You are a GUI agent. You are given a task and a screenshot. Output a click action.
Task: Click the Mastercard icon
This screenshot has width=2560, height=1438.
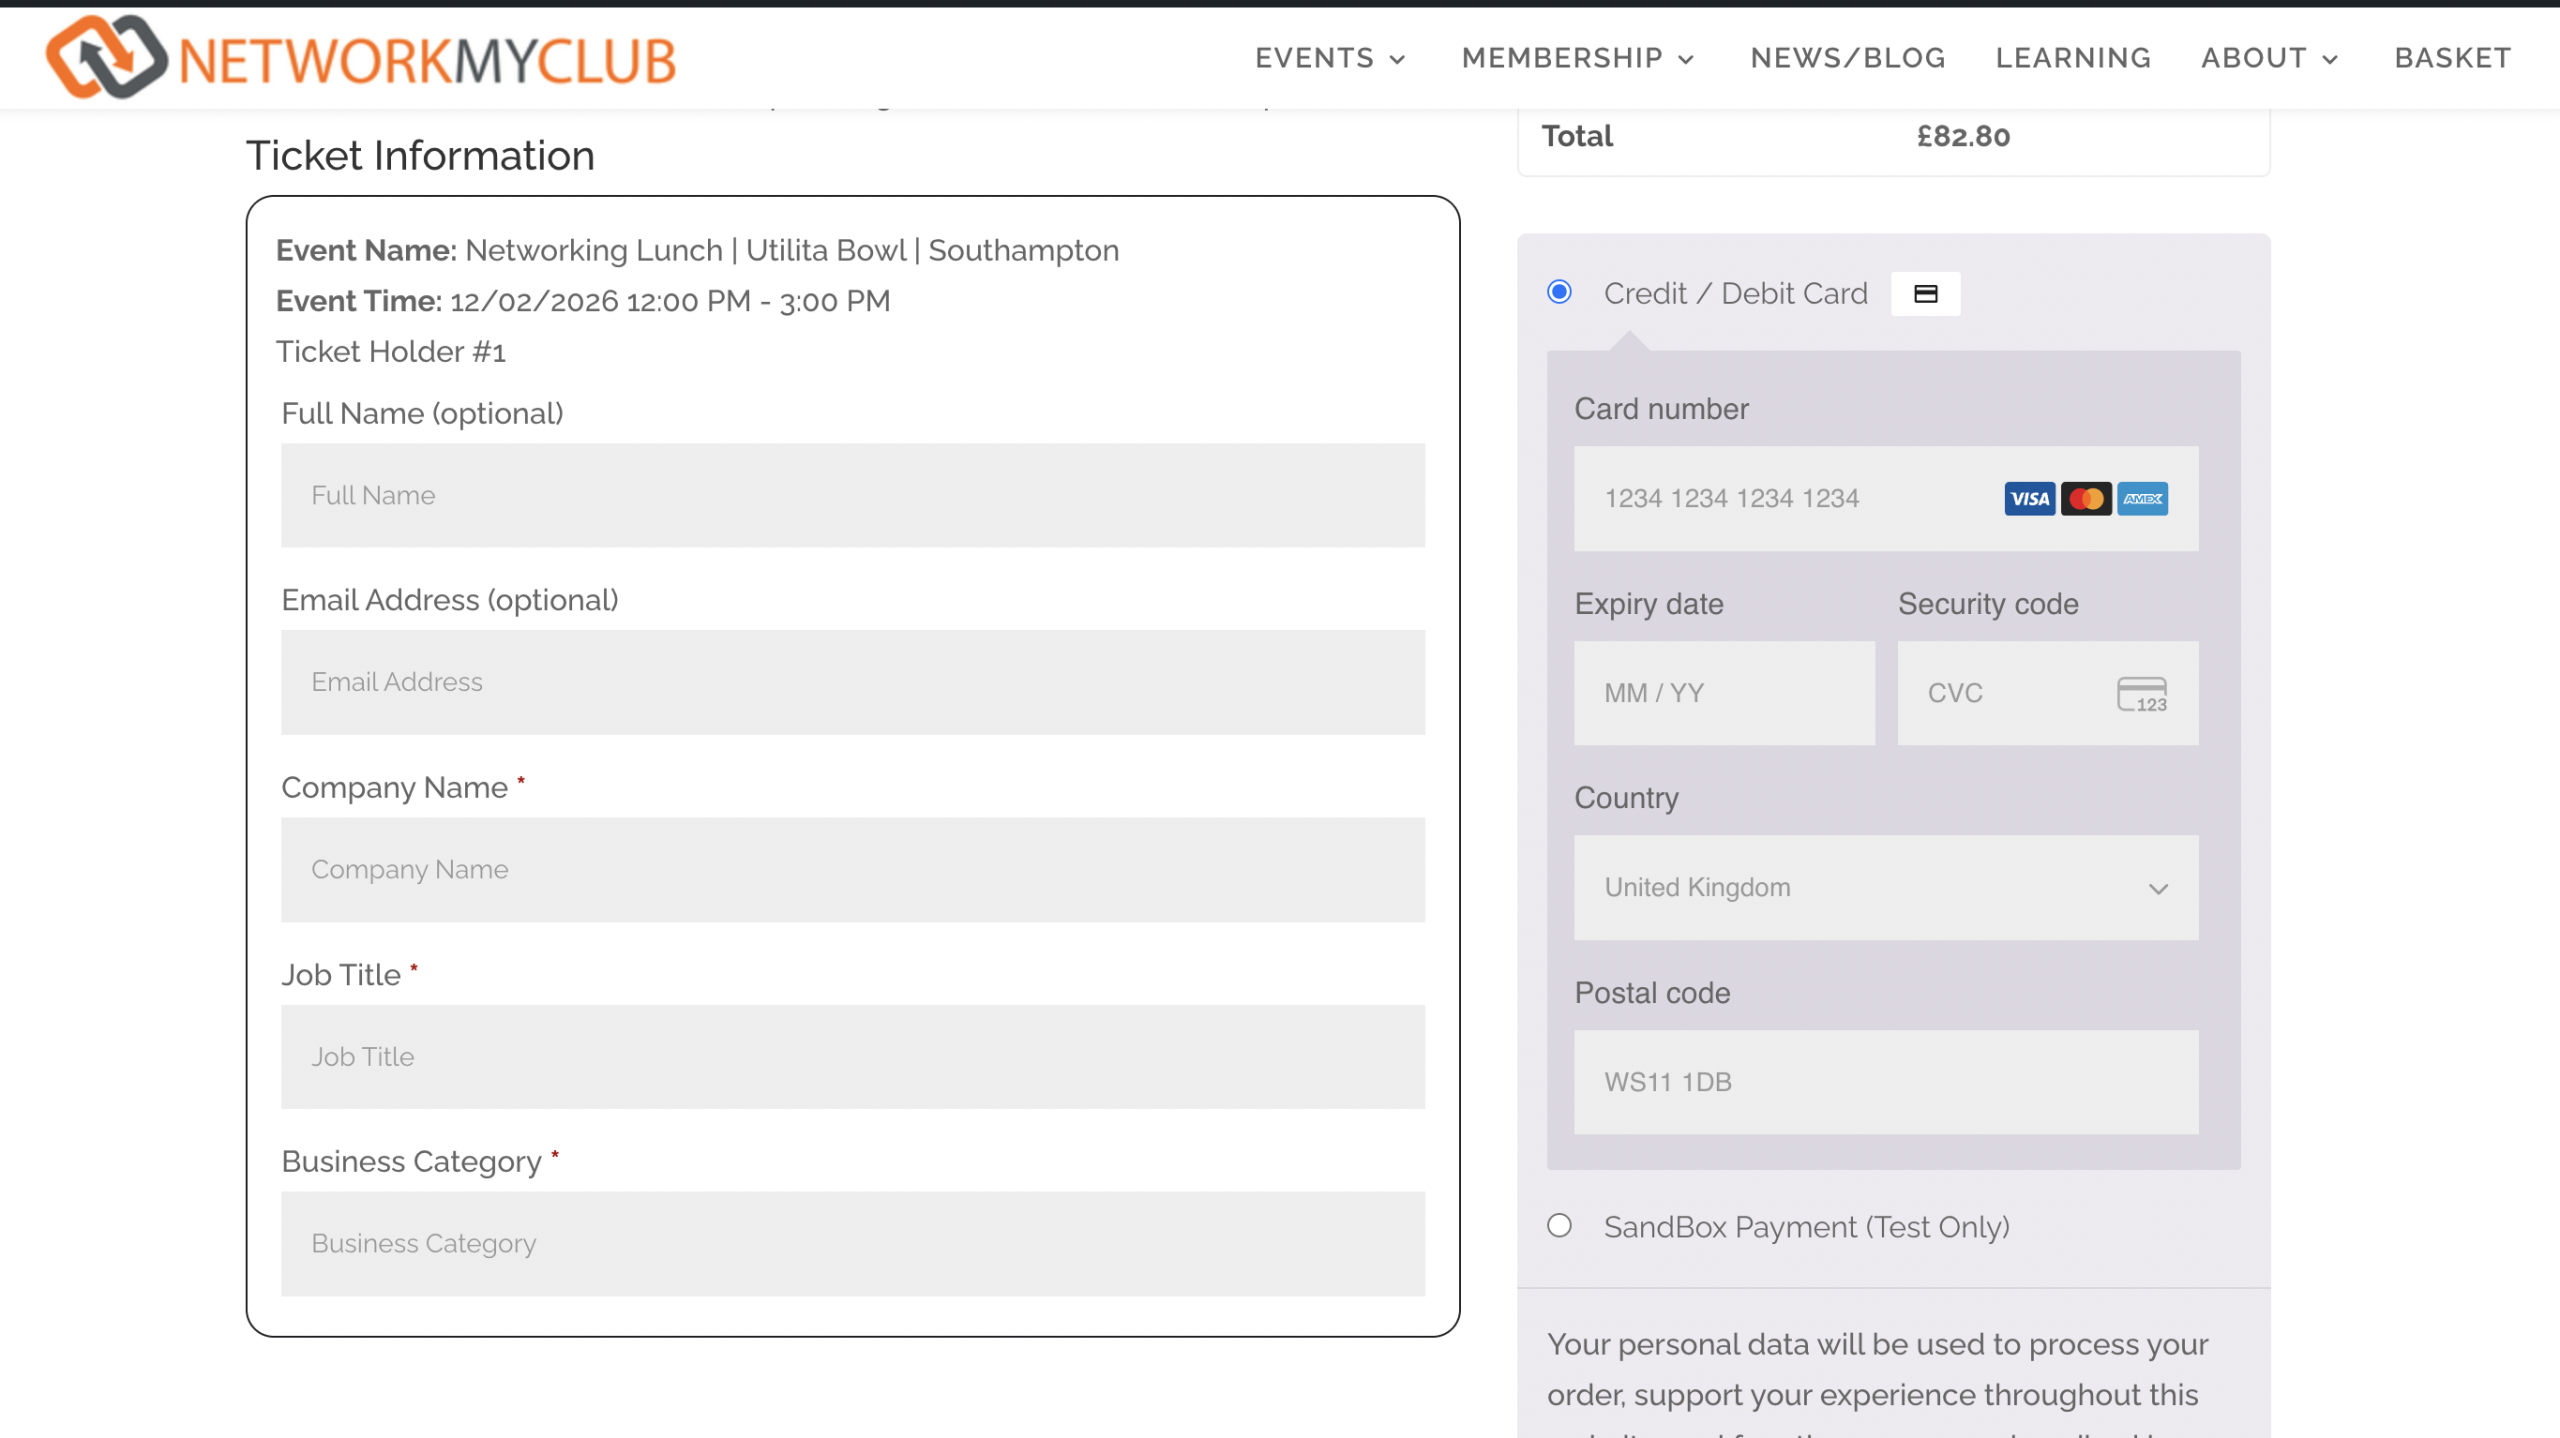point(2086,498)
